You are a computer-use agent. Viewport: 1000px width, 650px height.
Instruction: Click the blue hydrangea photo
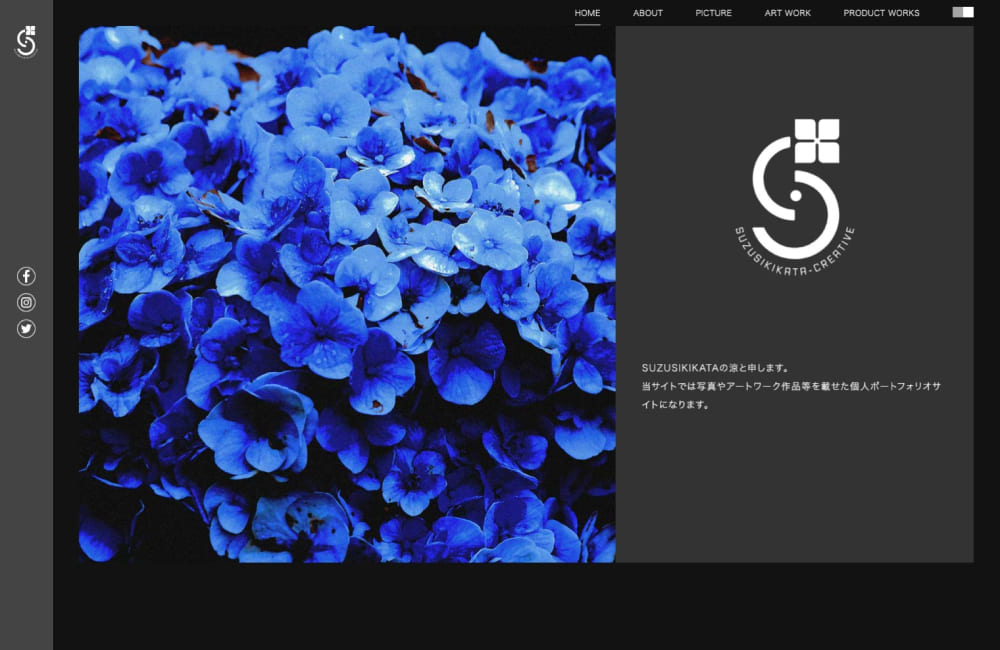point(347,294)
